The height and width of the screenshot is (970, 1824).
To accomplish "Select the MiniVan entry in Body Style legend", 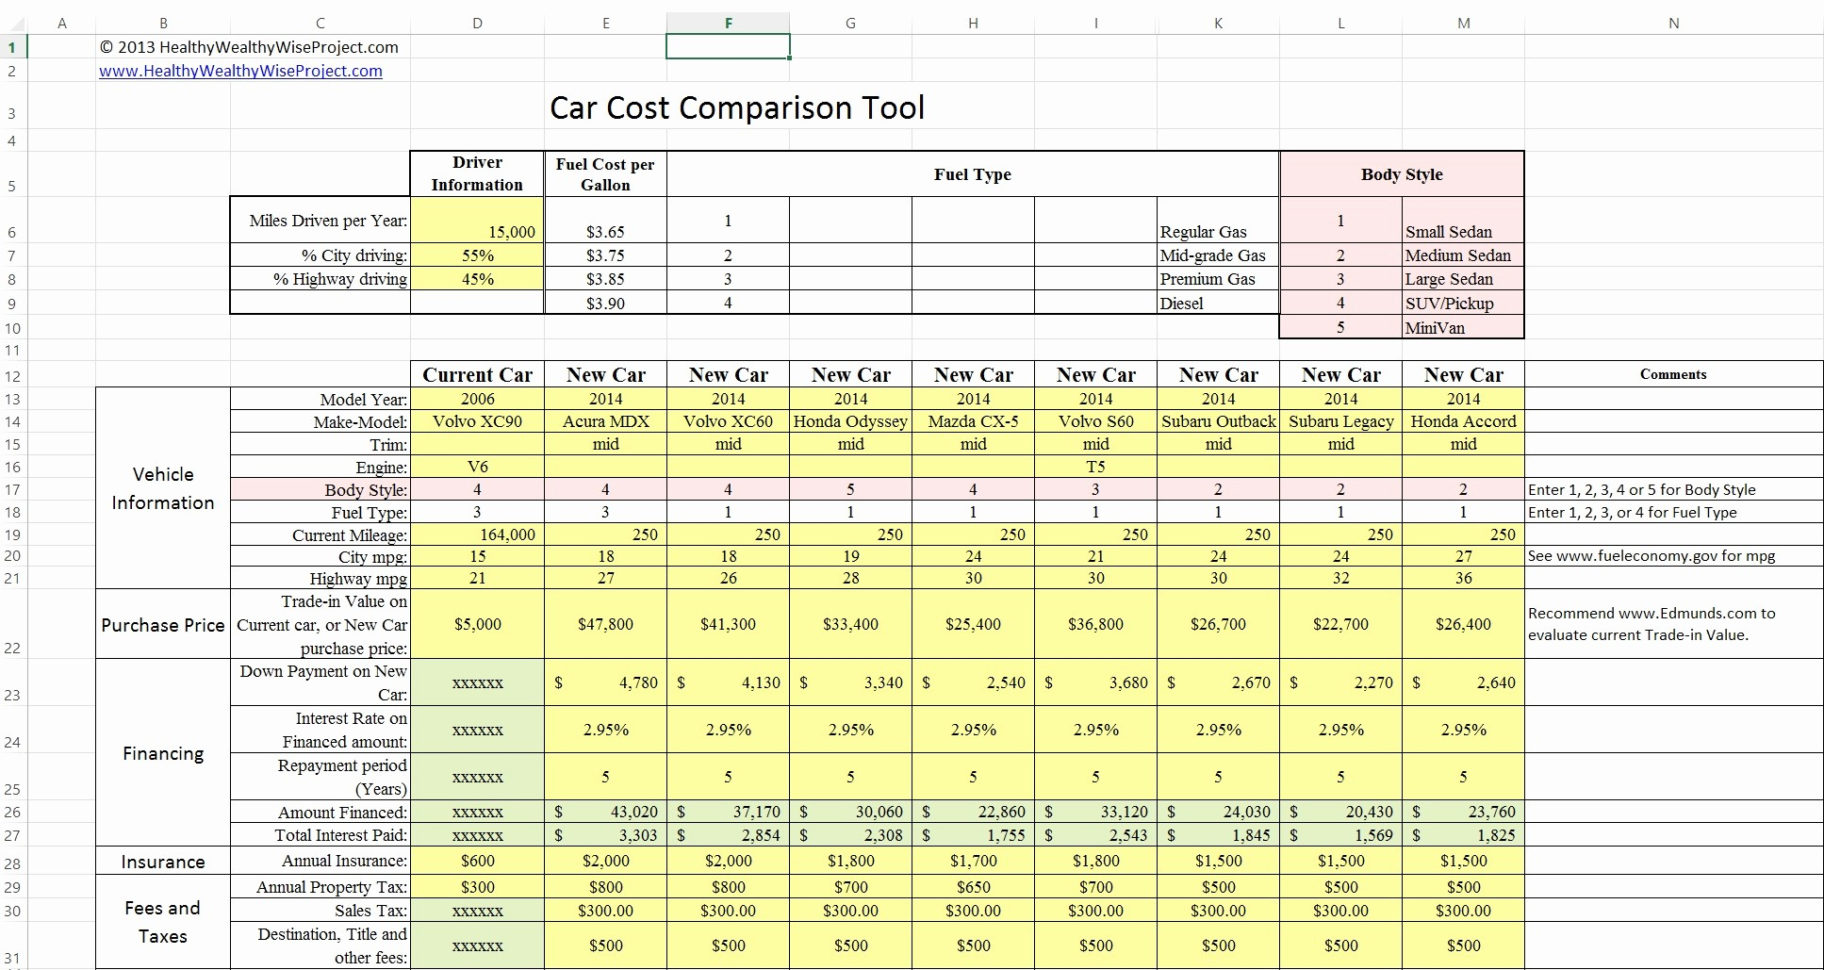I will tap(1463, 327).
